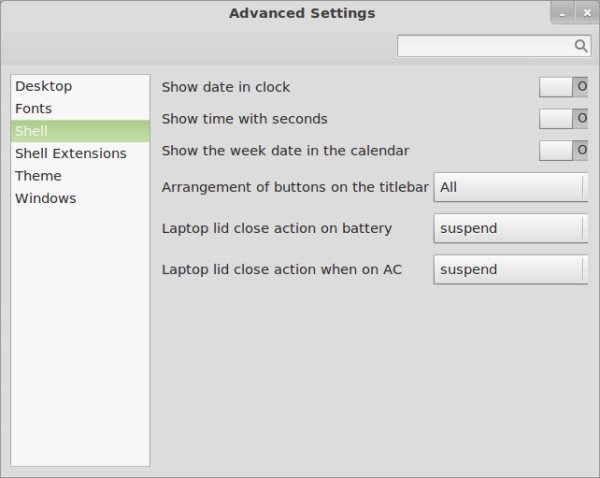Open lid close action on AC dropdown
The height and width of the screenshot is (478, 600).
click(510, 269)
